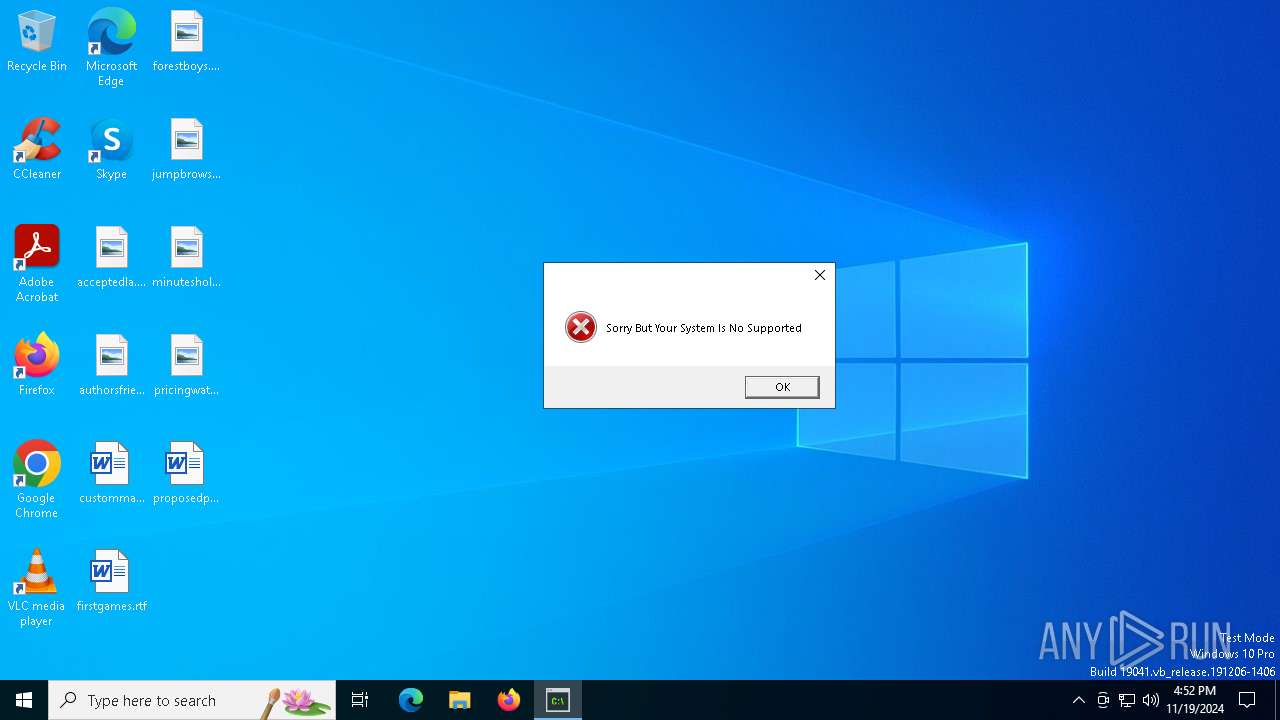Click the red error icon in dialog
The image size is (1280, 720).
point(581,327)
